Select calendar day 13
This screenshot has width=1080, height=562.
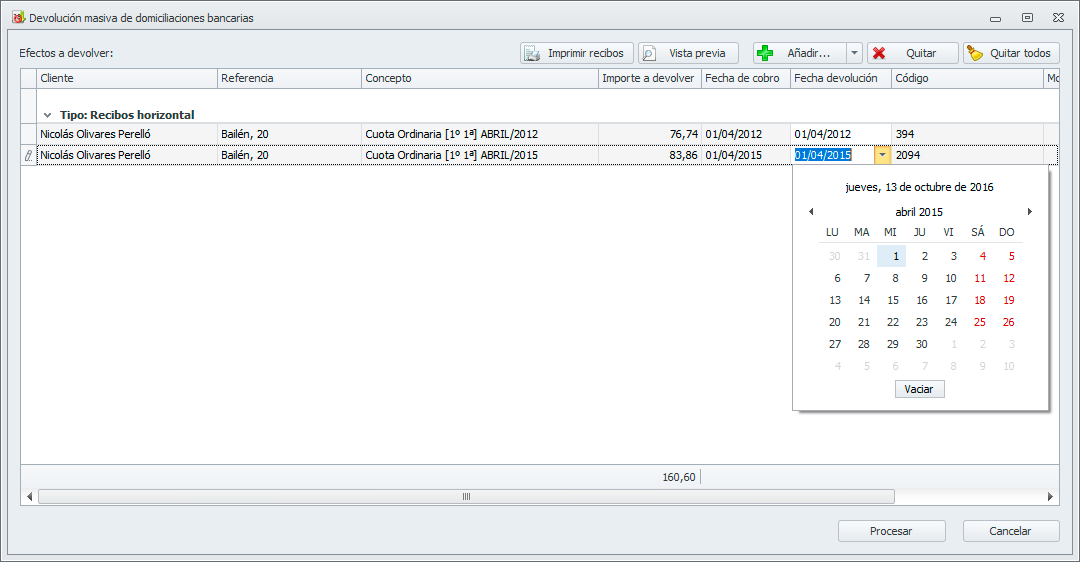[x=835, y=300]
